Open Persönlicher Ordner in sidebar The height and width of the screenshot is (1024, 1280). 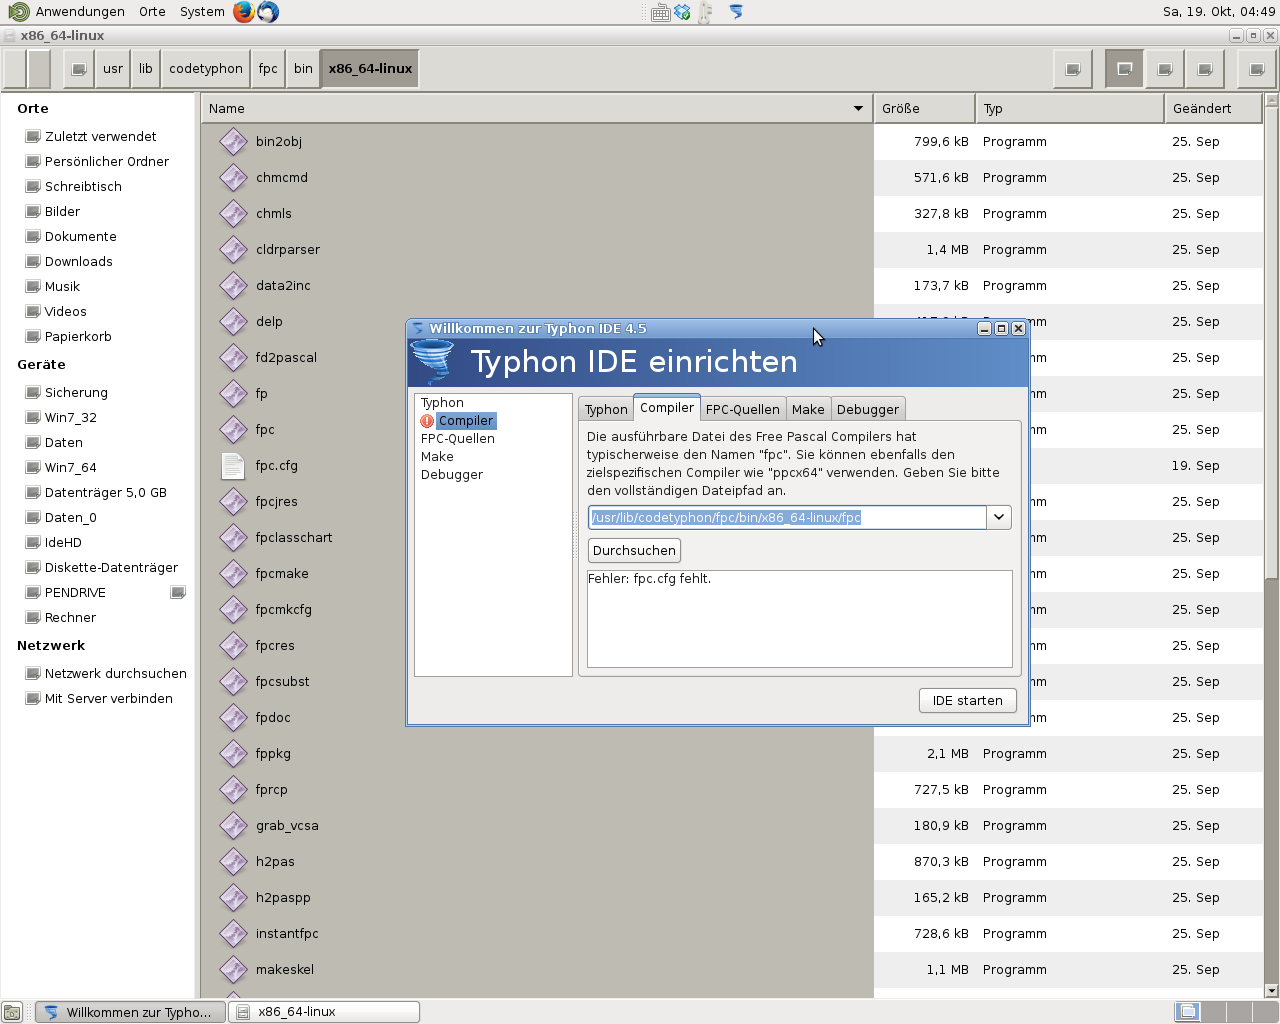[106, 162]
